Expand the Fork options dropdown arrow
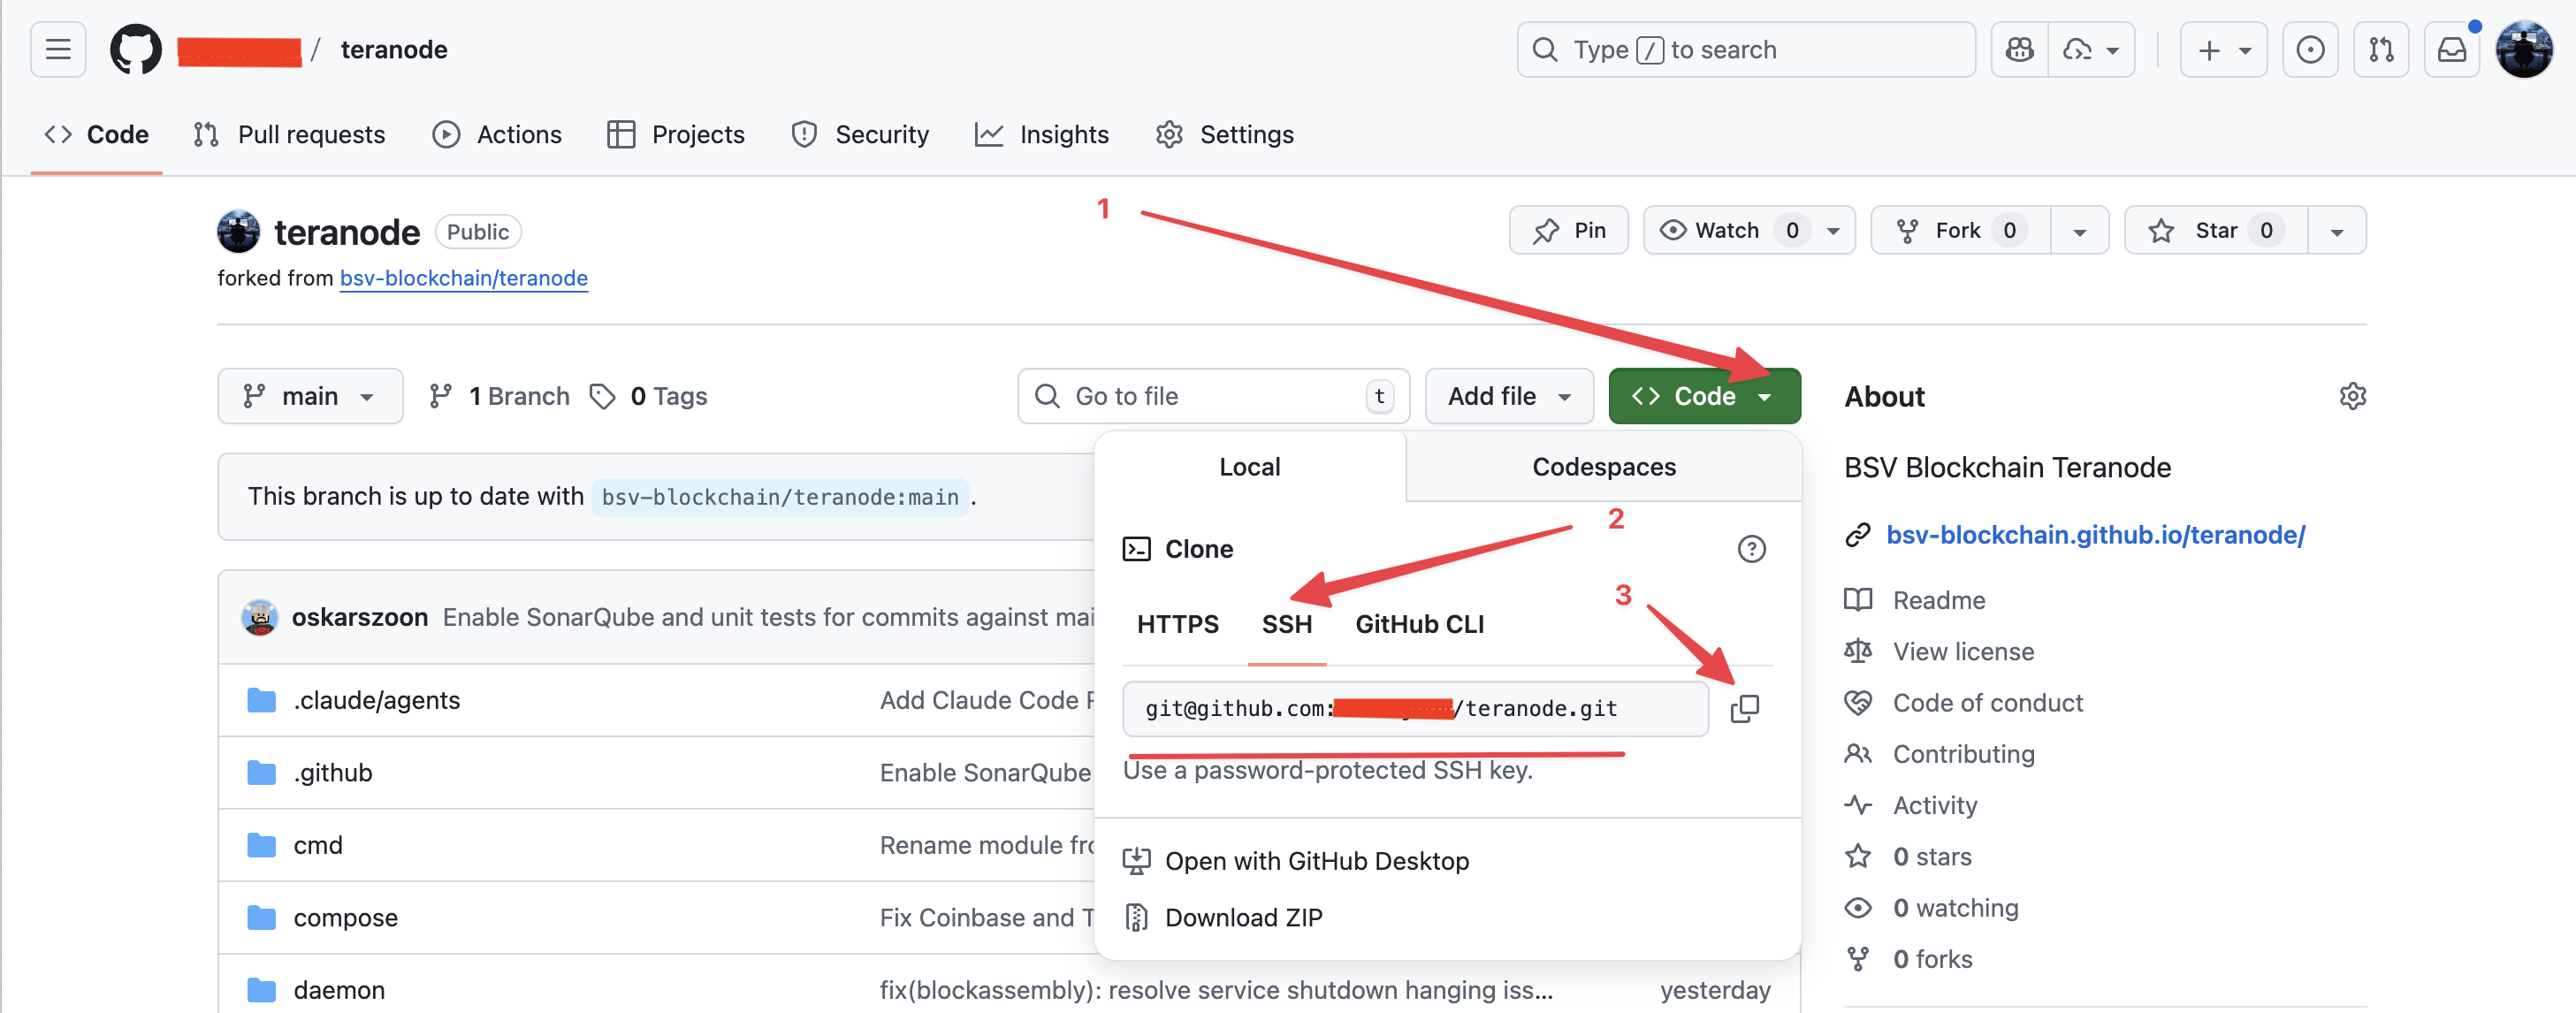The image size is (2576, 1013). coord(2079,231)
